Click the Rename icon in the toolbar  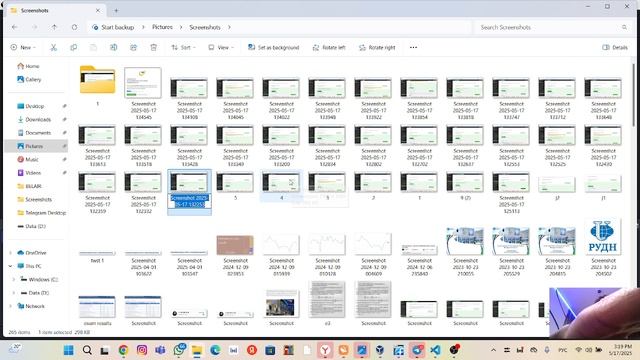(113, 47)
